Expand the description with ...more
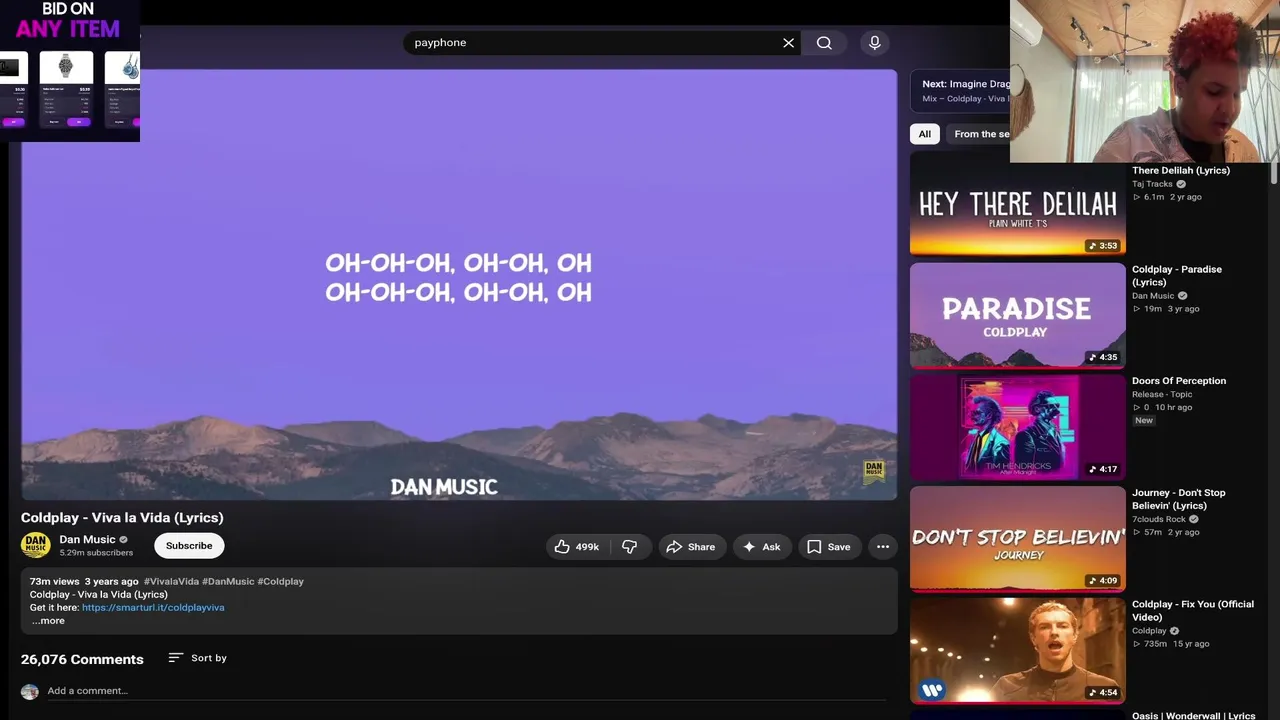The image size is (1280, 720). [x=48, y=621]
